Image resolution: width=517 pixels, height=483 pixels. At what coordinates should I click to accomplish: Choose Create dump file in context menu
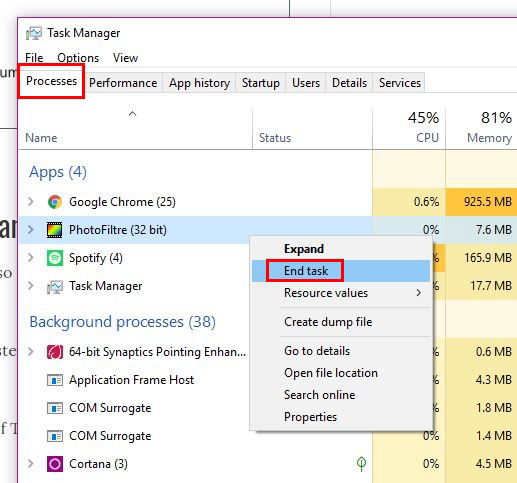(341, 322)
